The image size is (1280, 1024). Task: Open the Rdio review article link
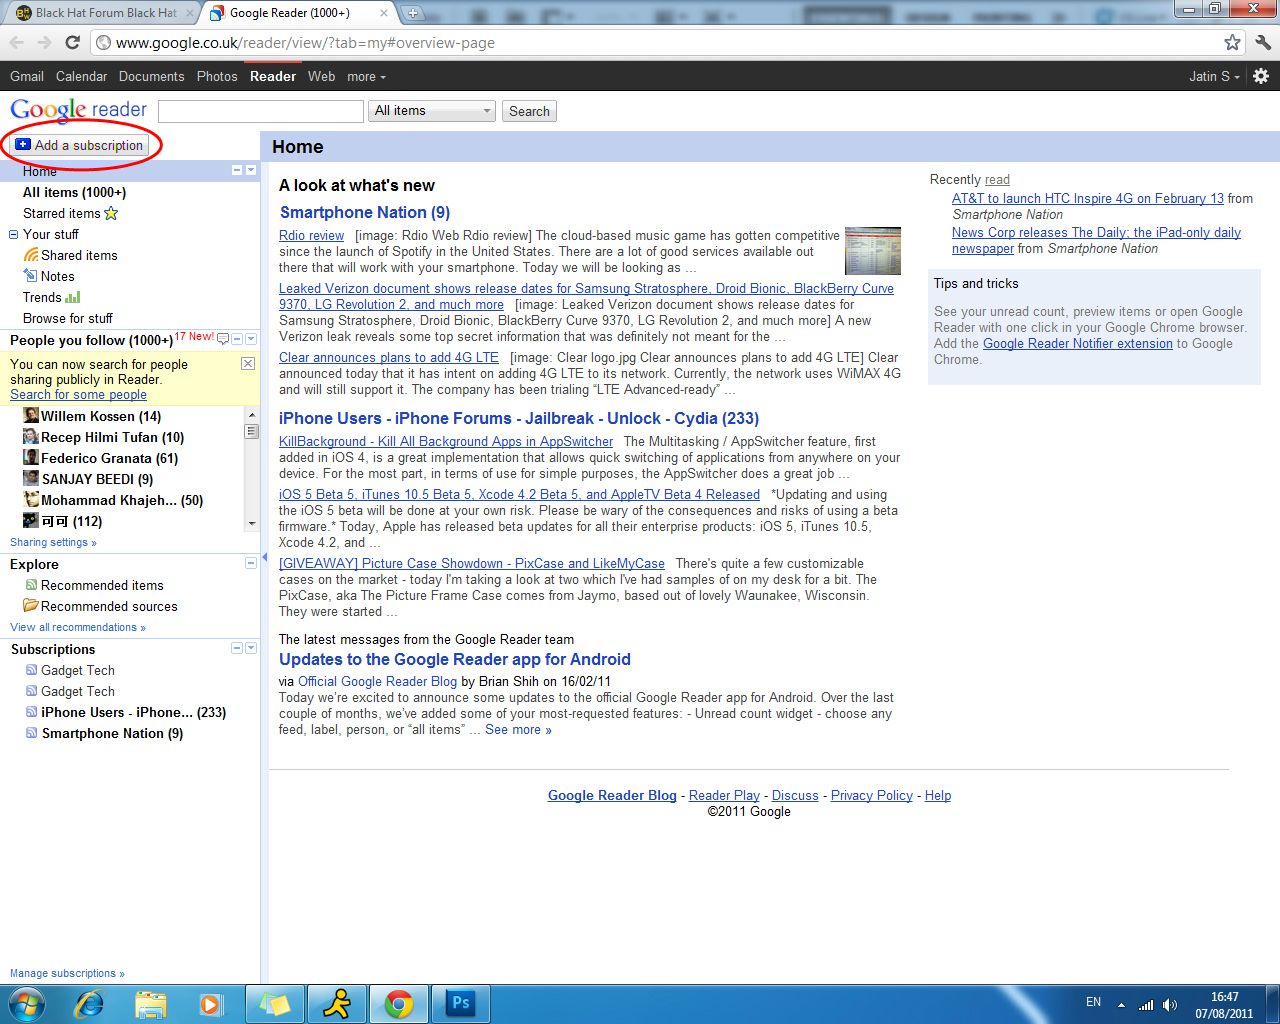[311, 236]
